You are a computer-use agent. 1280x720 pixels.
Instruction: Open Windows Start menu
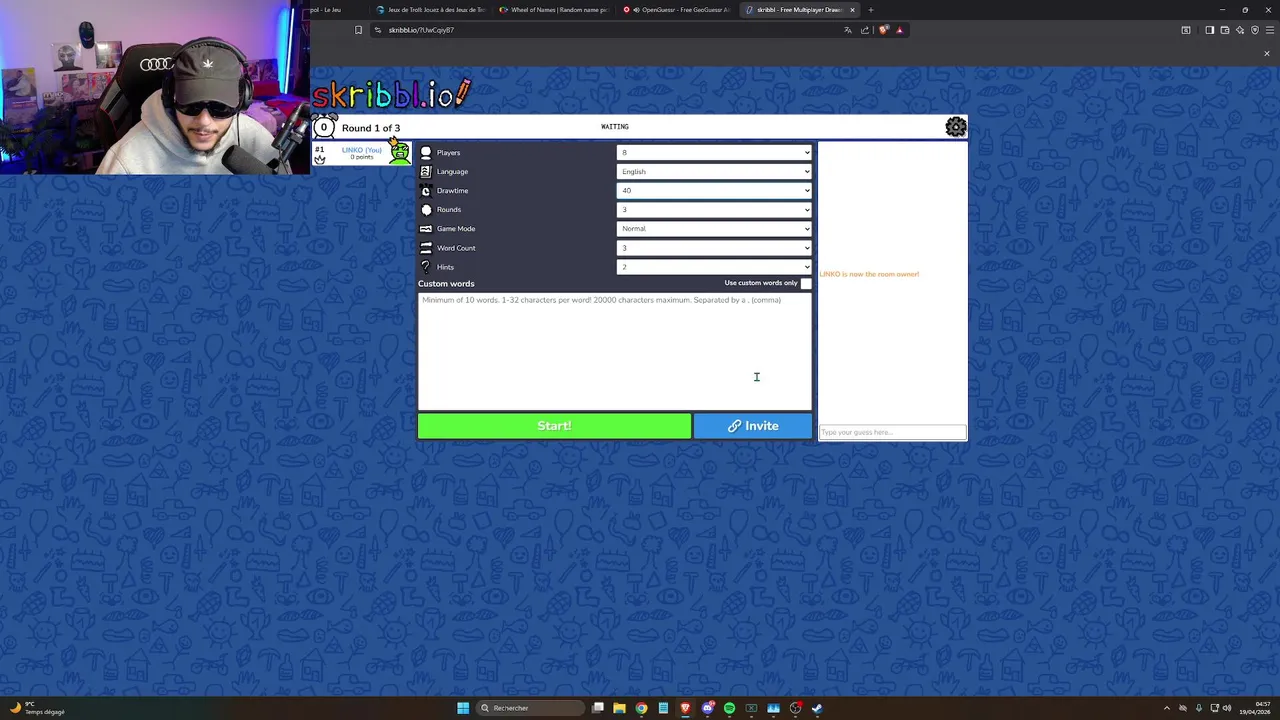click(x=463, y=708)
